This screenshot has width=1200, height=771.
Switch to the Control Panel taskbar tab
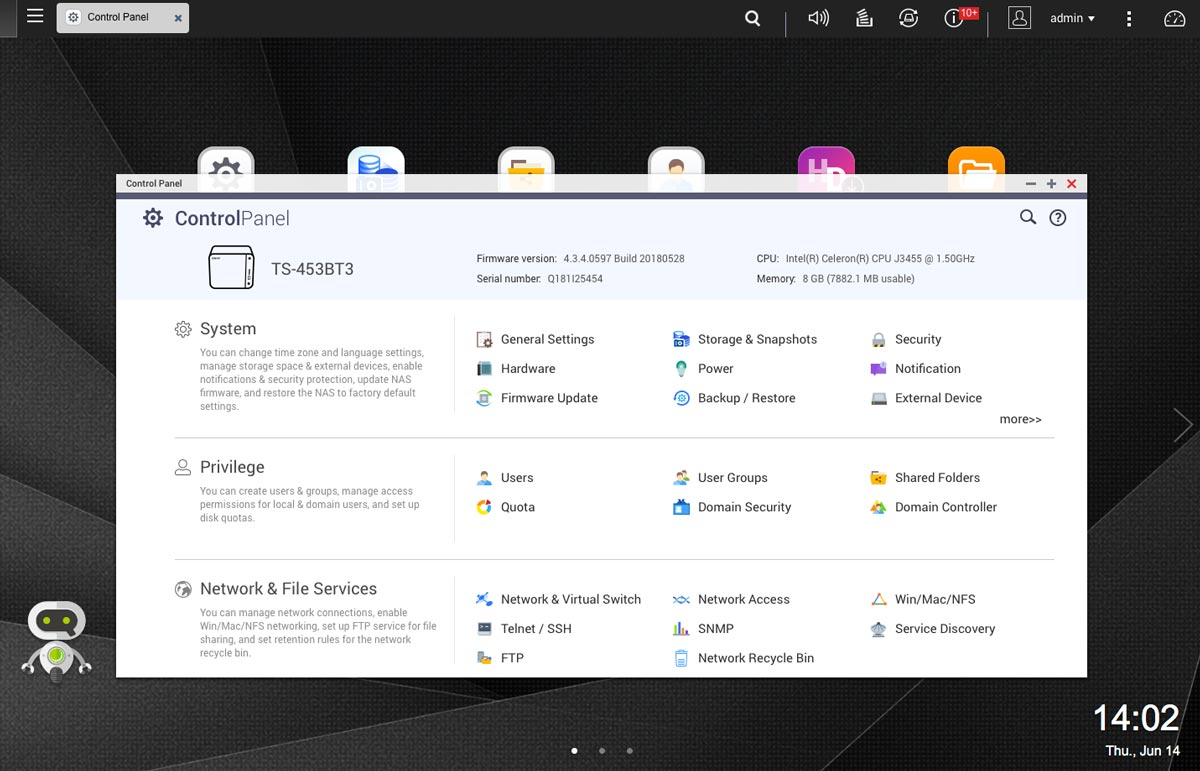[122, 18]
